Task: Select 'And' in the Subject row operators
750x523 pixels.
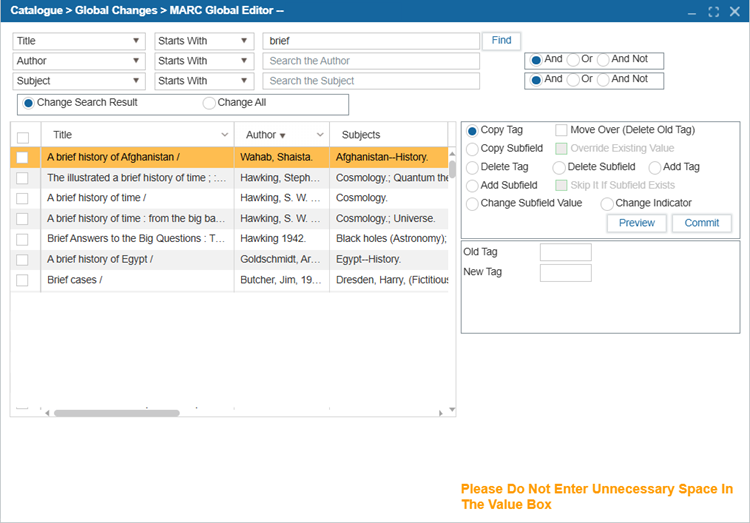Action: click(x=536, y=80)
